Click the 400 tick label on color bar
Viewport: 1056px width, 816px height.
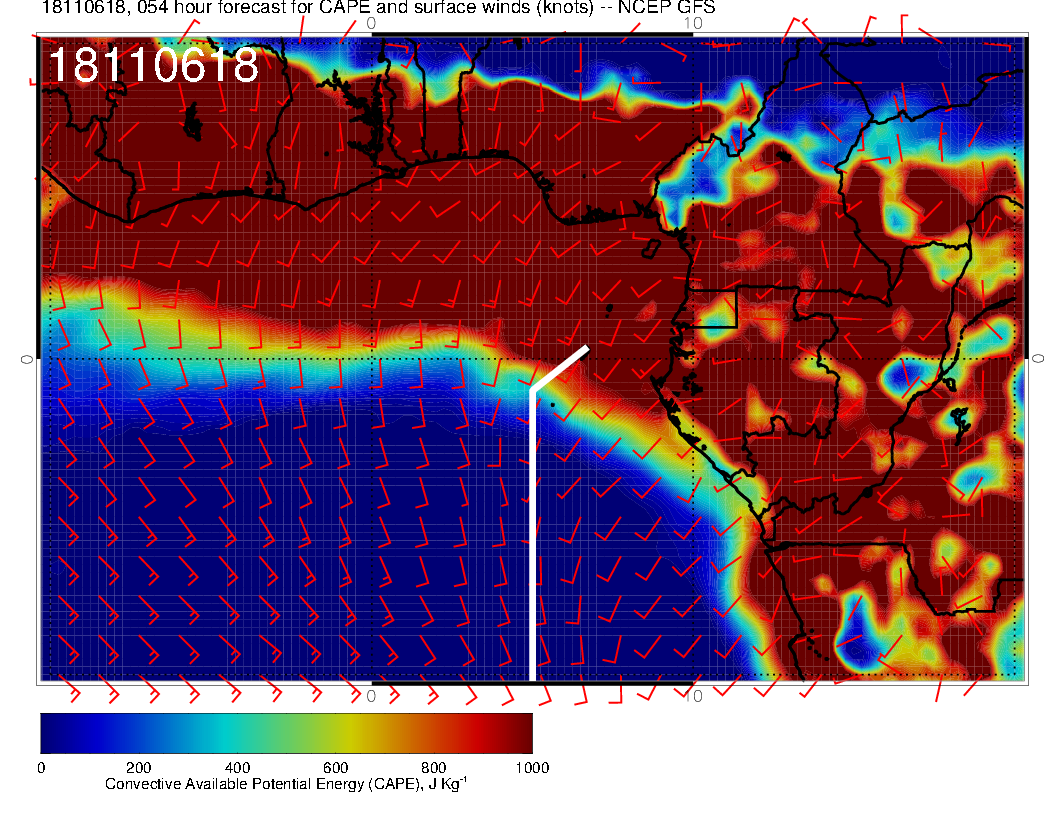[237, 768]
